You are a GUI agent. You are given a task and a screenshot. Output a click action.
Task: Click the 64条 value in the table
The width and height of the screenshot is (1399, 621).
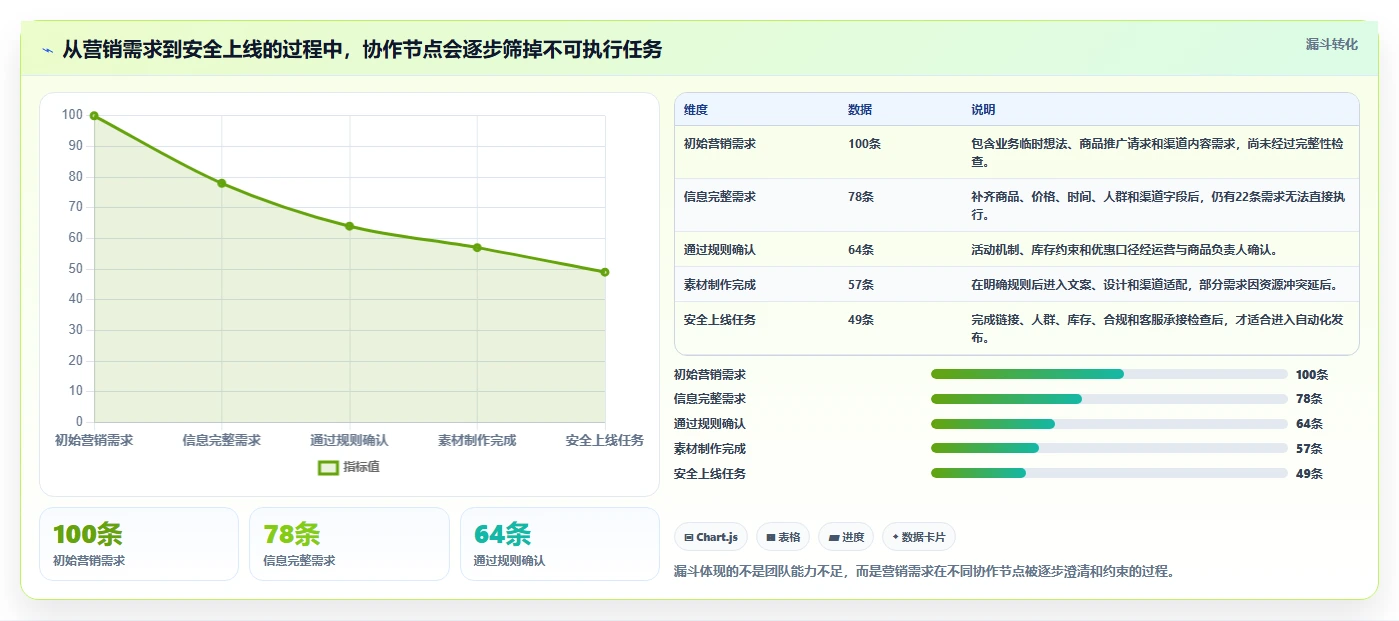861,250
